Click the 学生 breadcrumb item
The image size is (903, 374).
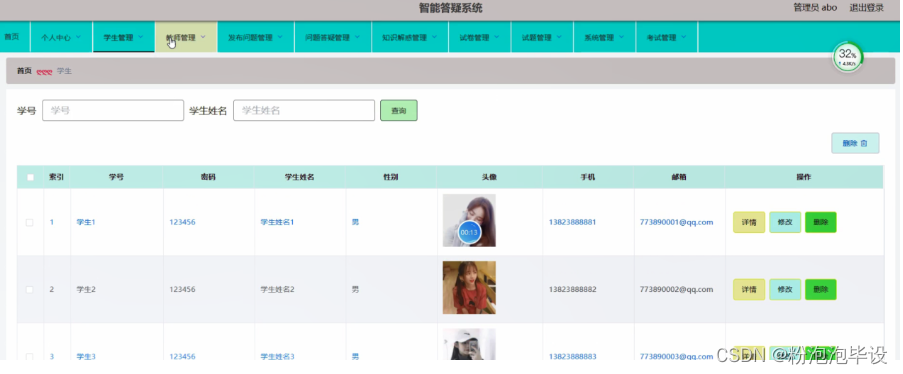(x=64, y=71)
